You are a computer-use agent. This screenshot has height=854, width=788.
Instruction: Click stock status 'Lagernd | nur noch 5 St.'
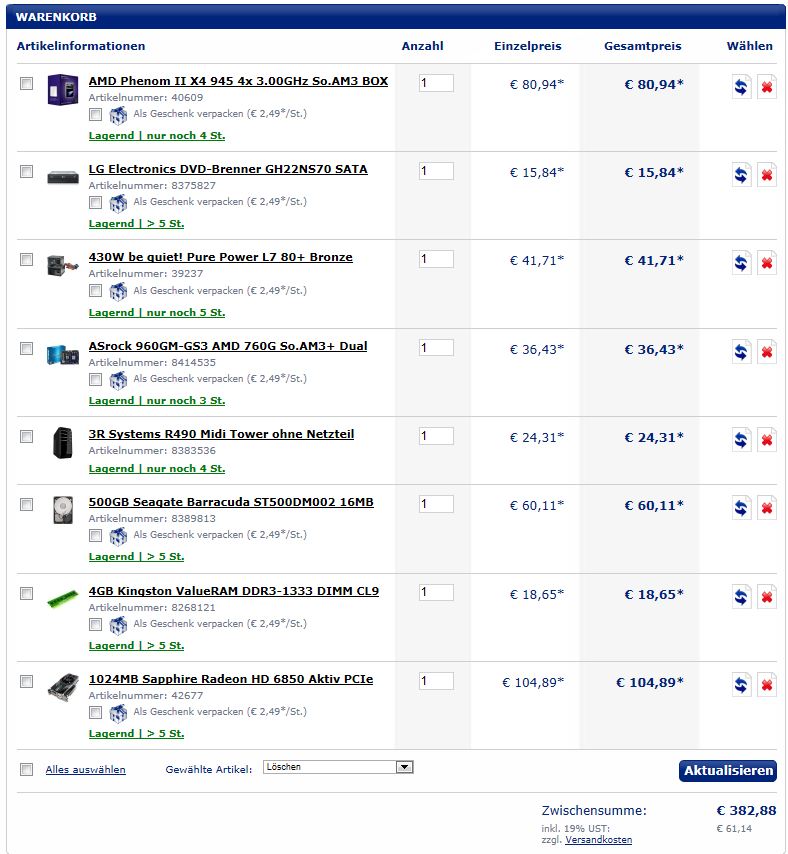157,313
